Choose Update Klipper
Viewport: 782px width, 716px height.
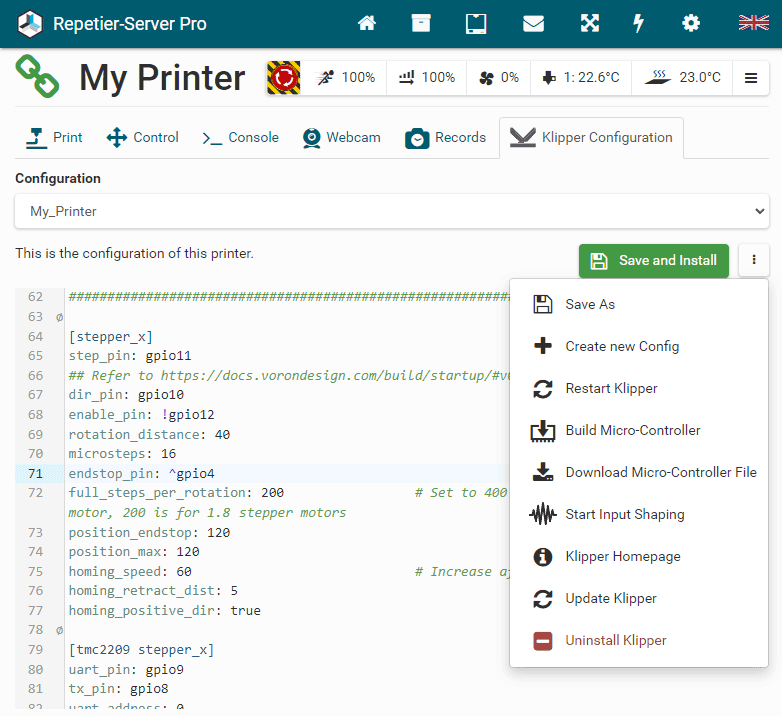[638, 598]
